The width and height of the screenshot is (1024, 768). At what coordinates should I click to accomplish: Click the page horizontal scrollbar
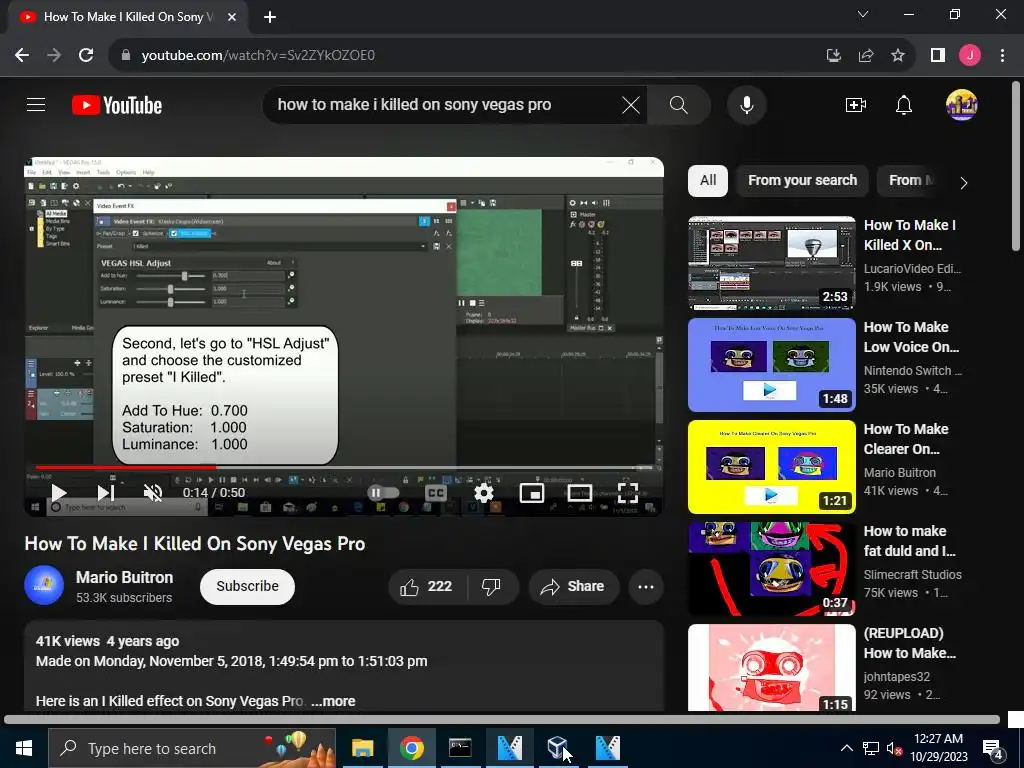pos(502,720)
